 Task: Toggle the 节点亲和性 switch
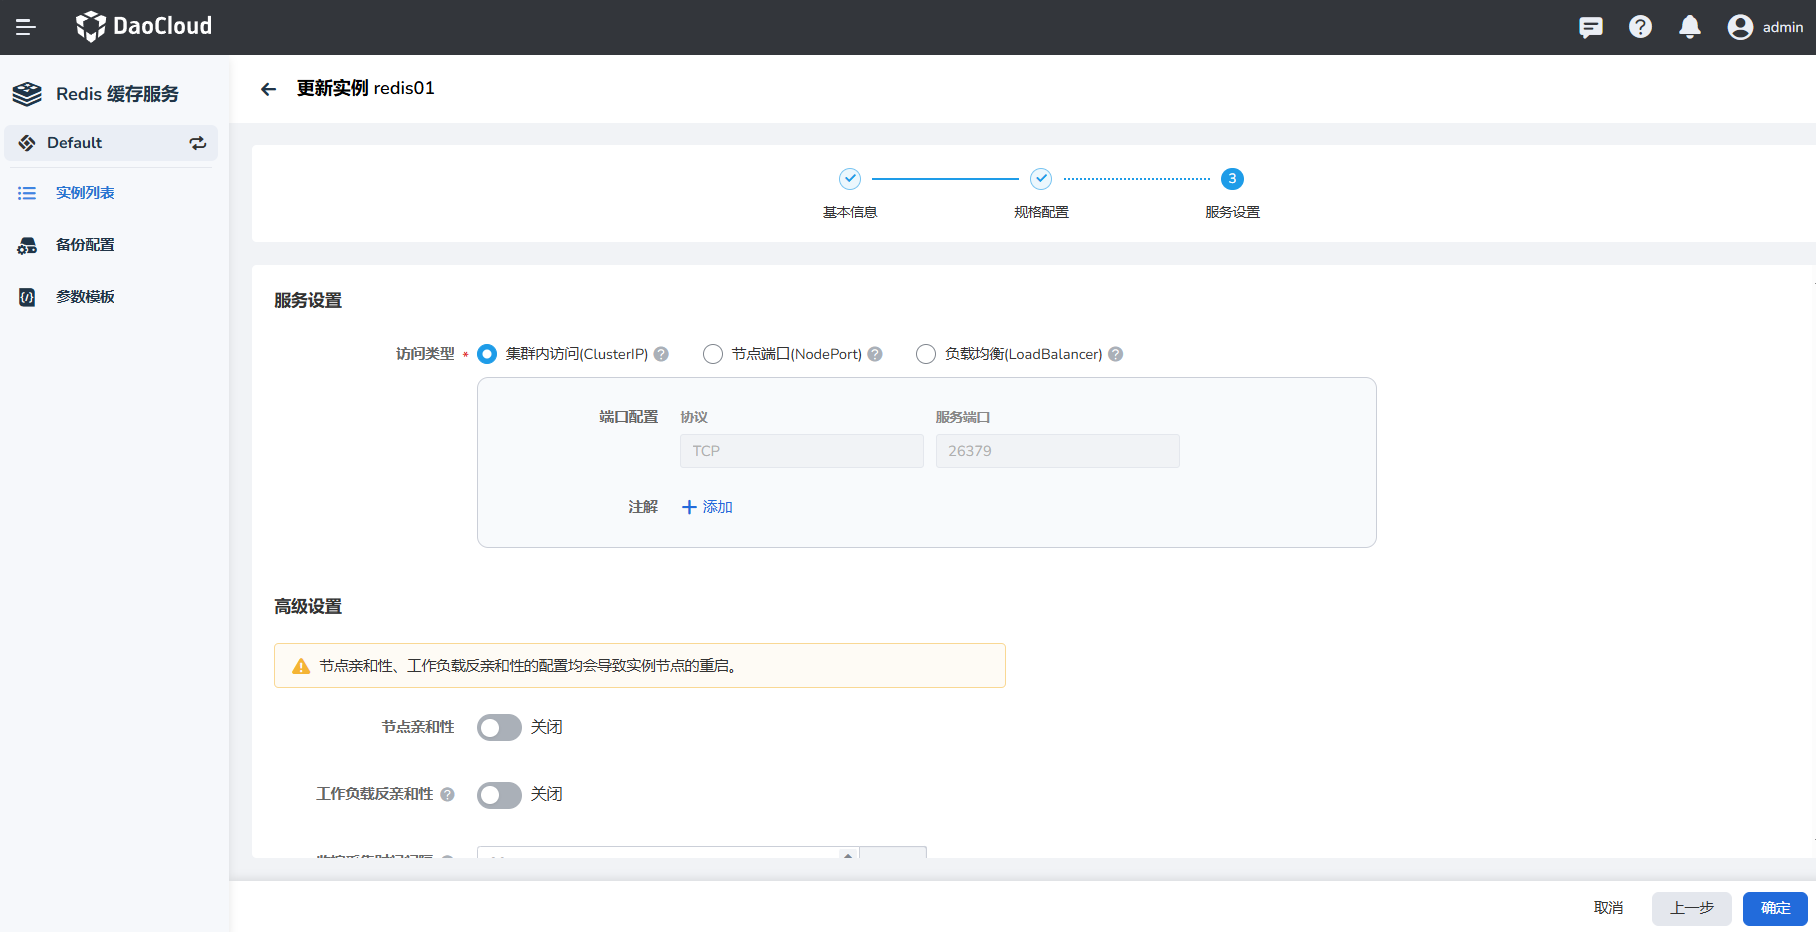click(x=499, y=728)
